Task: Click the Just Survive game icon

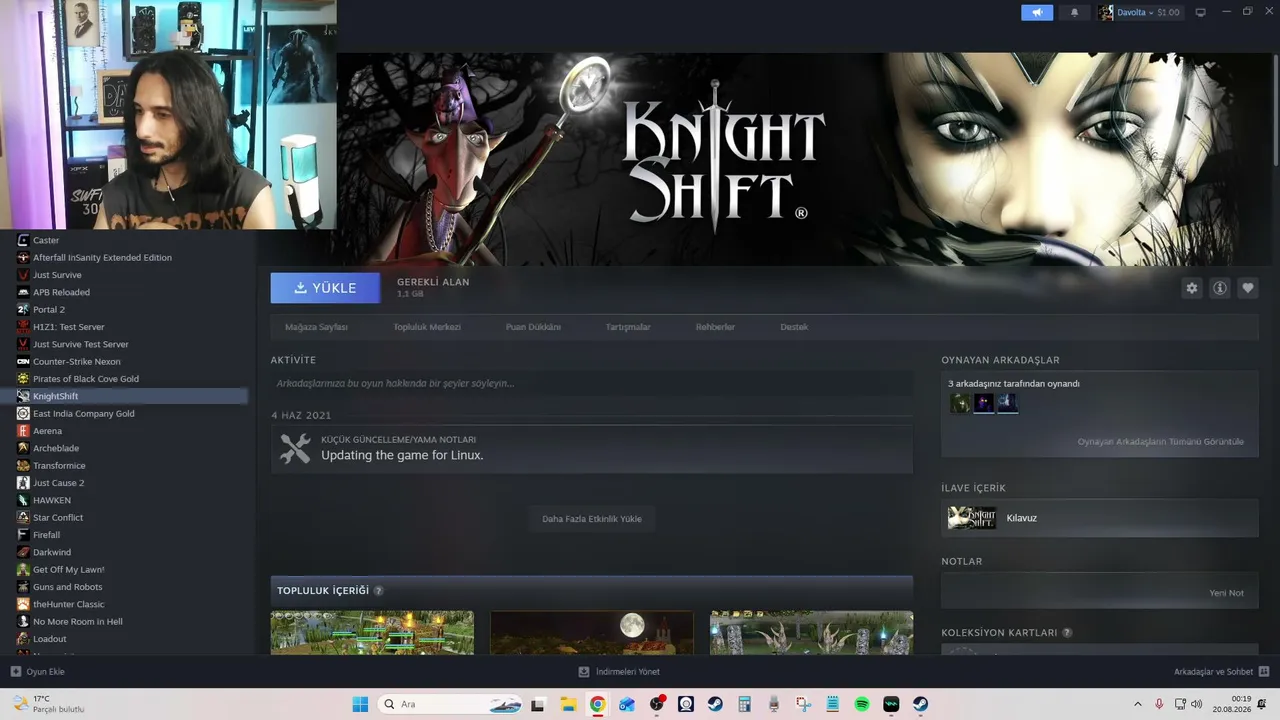Action: (x=23, y=275)
